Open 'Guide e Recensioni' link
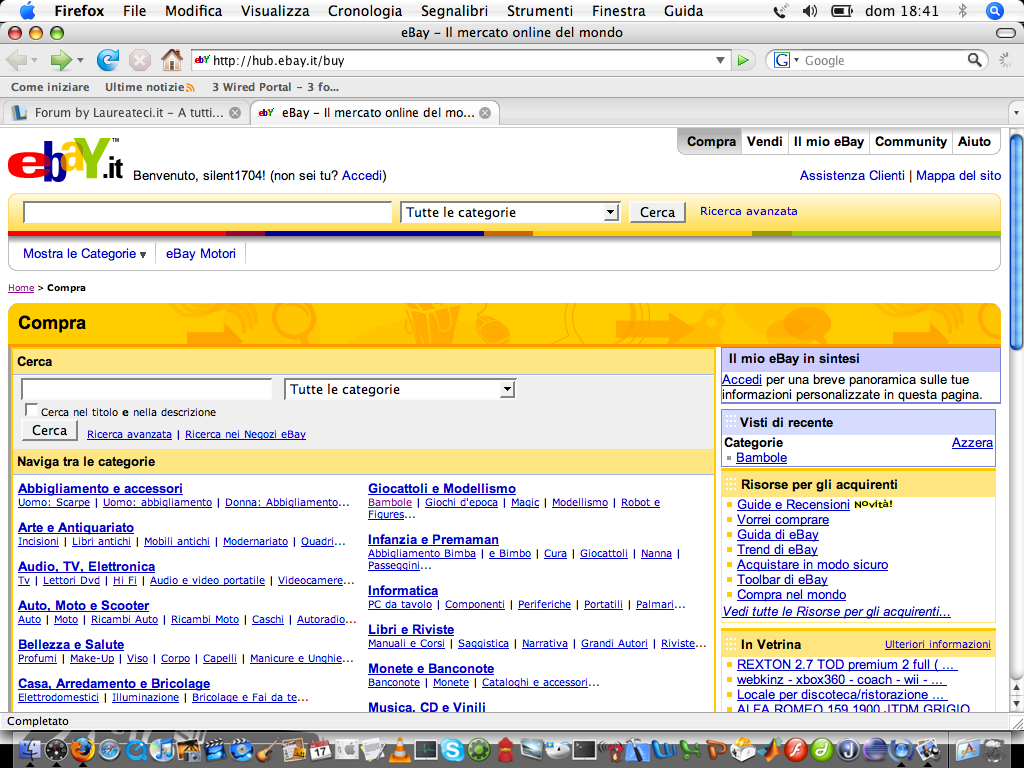Viewport: 1024px width, 768px height. [793, 505]
